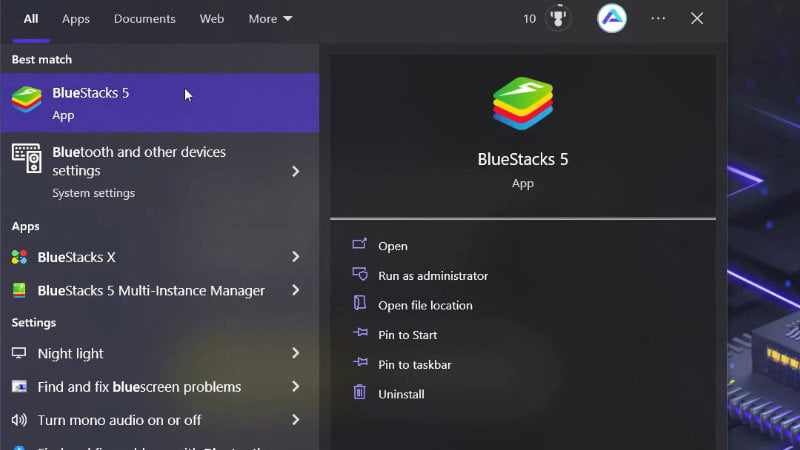Click the BlueStacks X app icon

(19, 257)
